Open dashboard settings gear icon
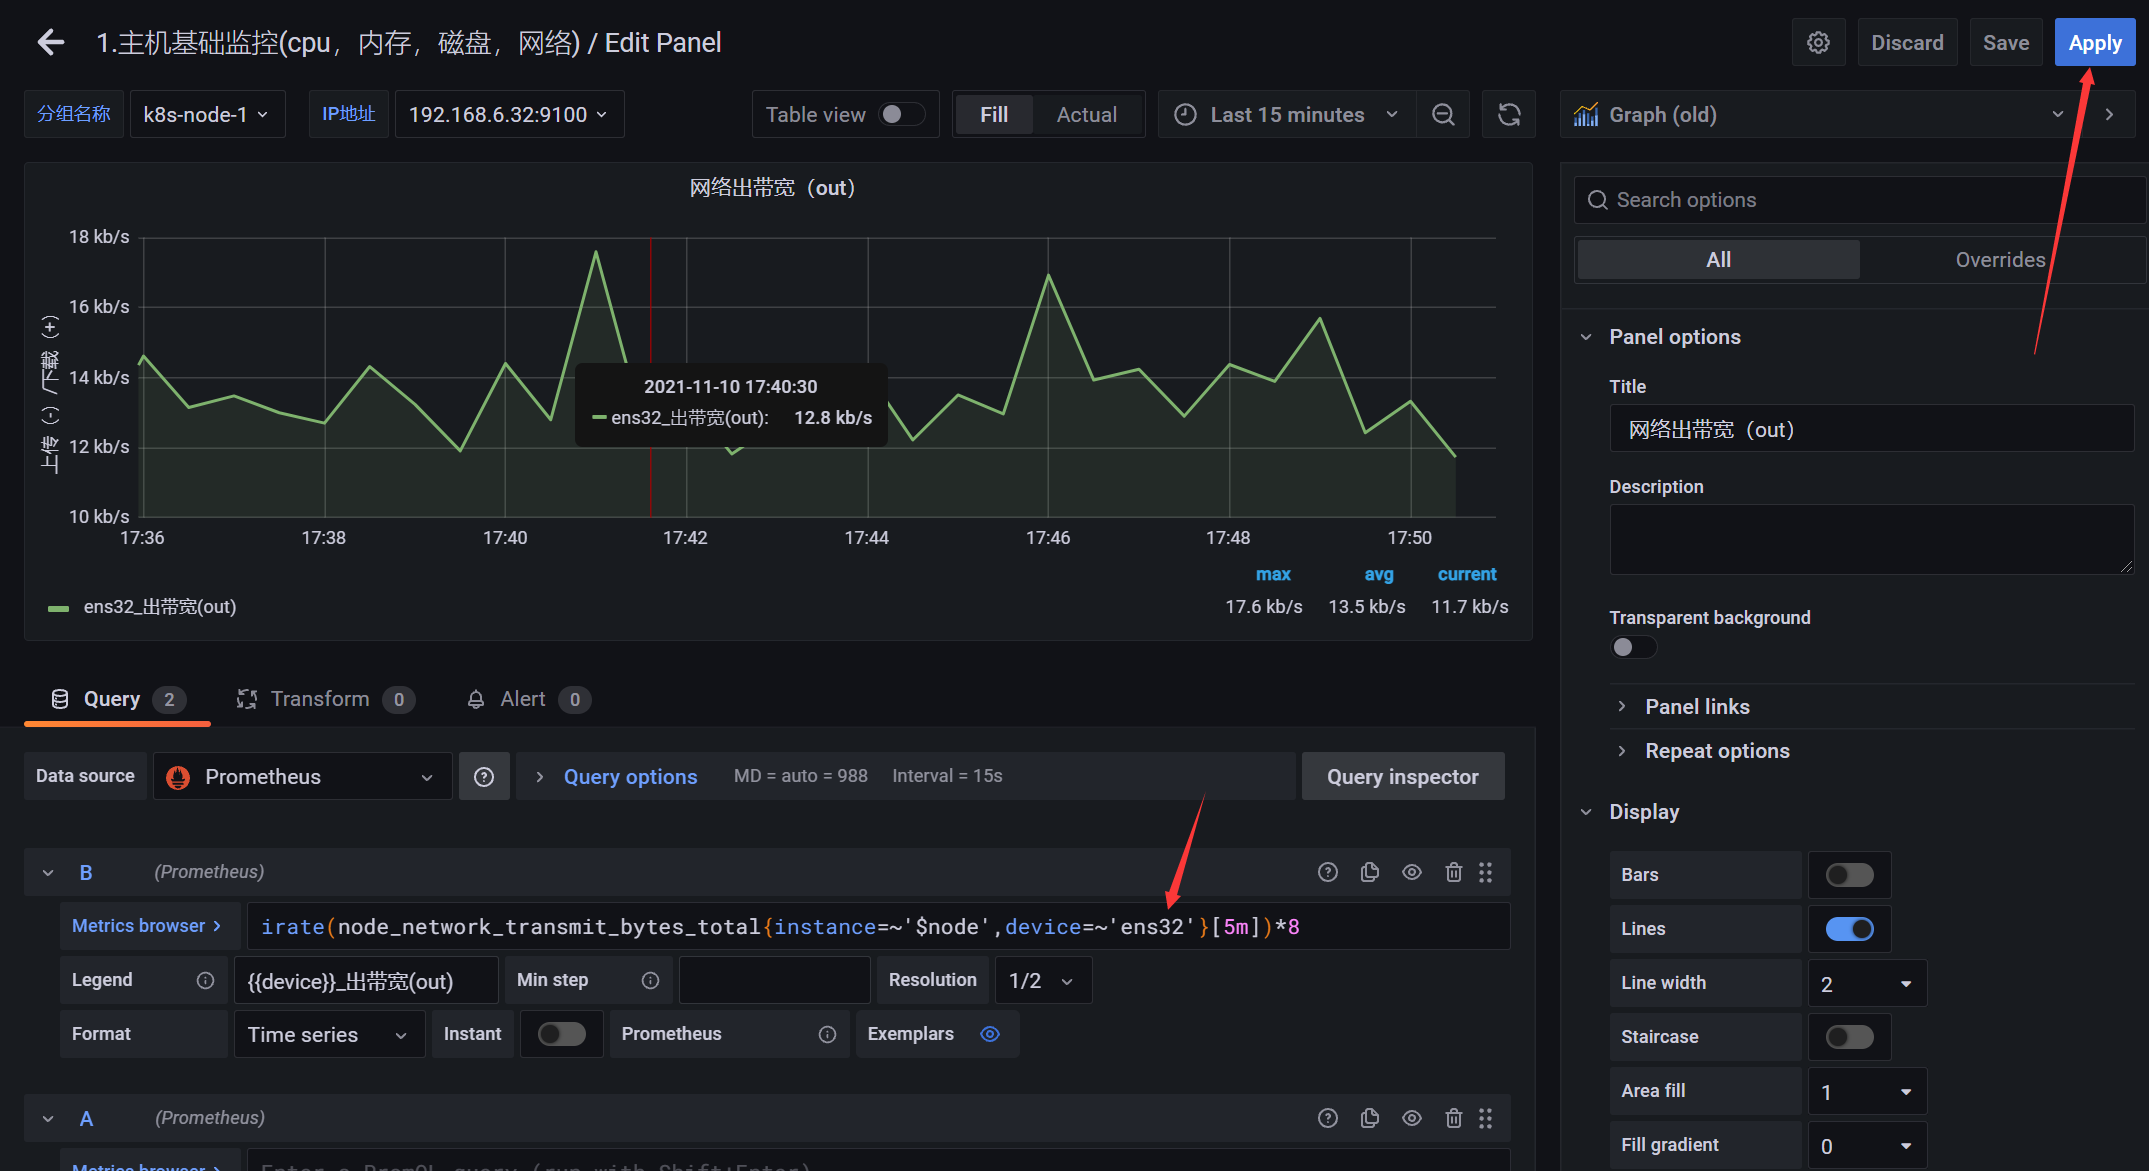Screen dimensions: 2149x1171 click(x=1818, y=42)
